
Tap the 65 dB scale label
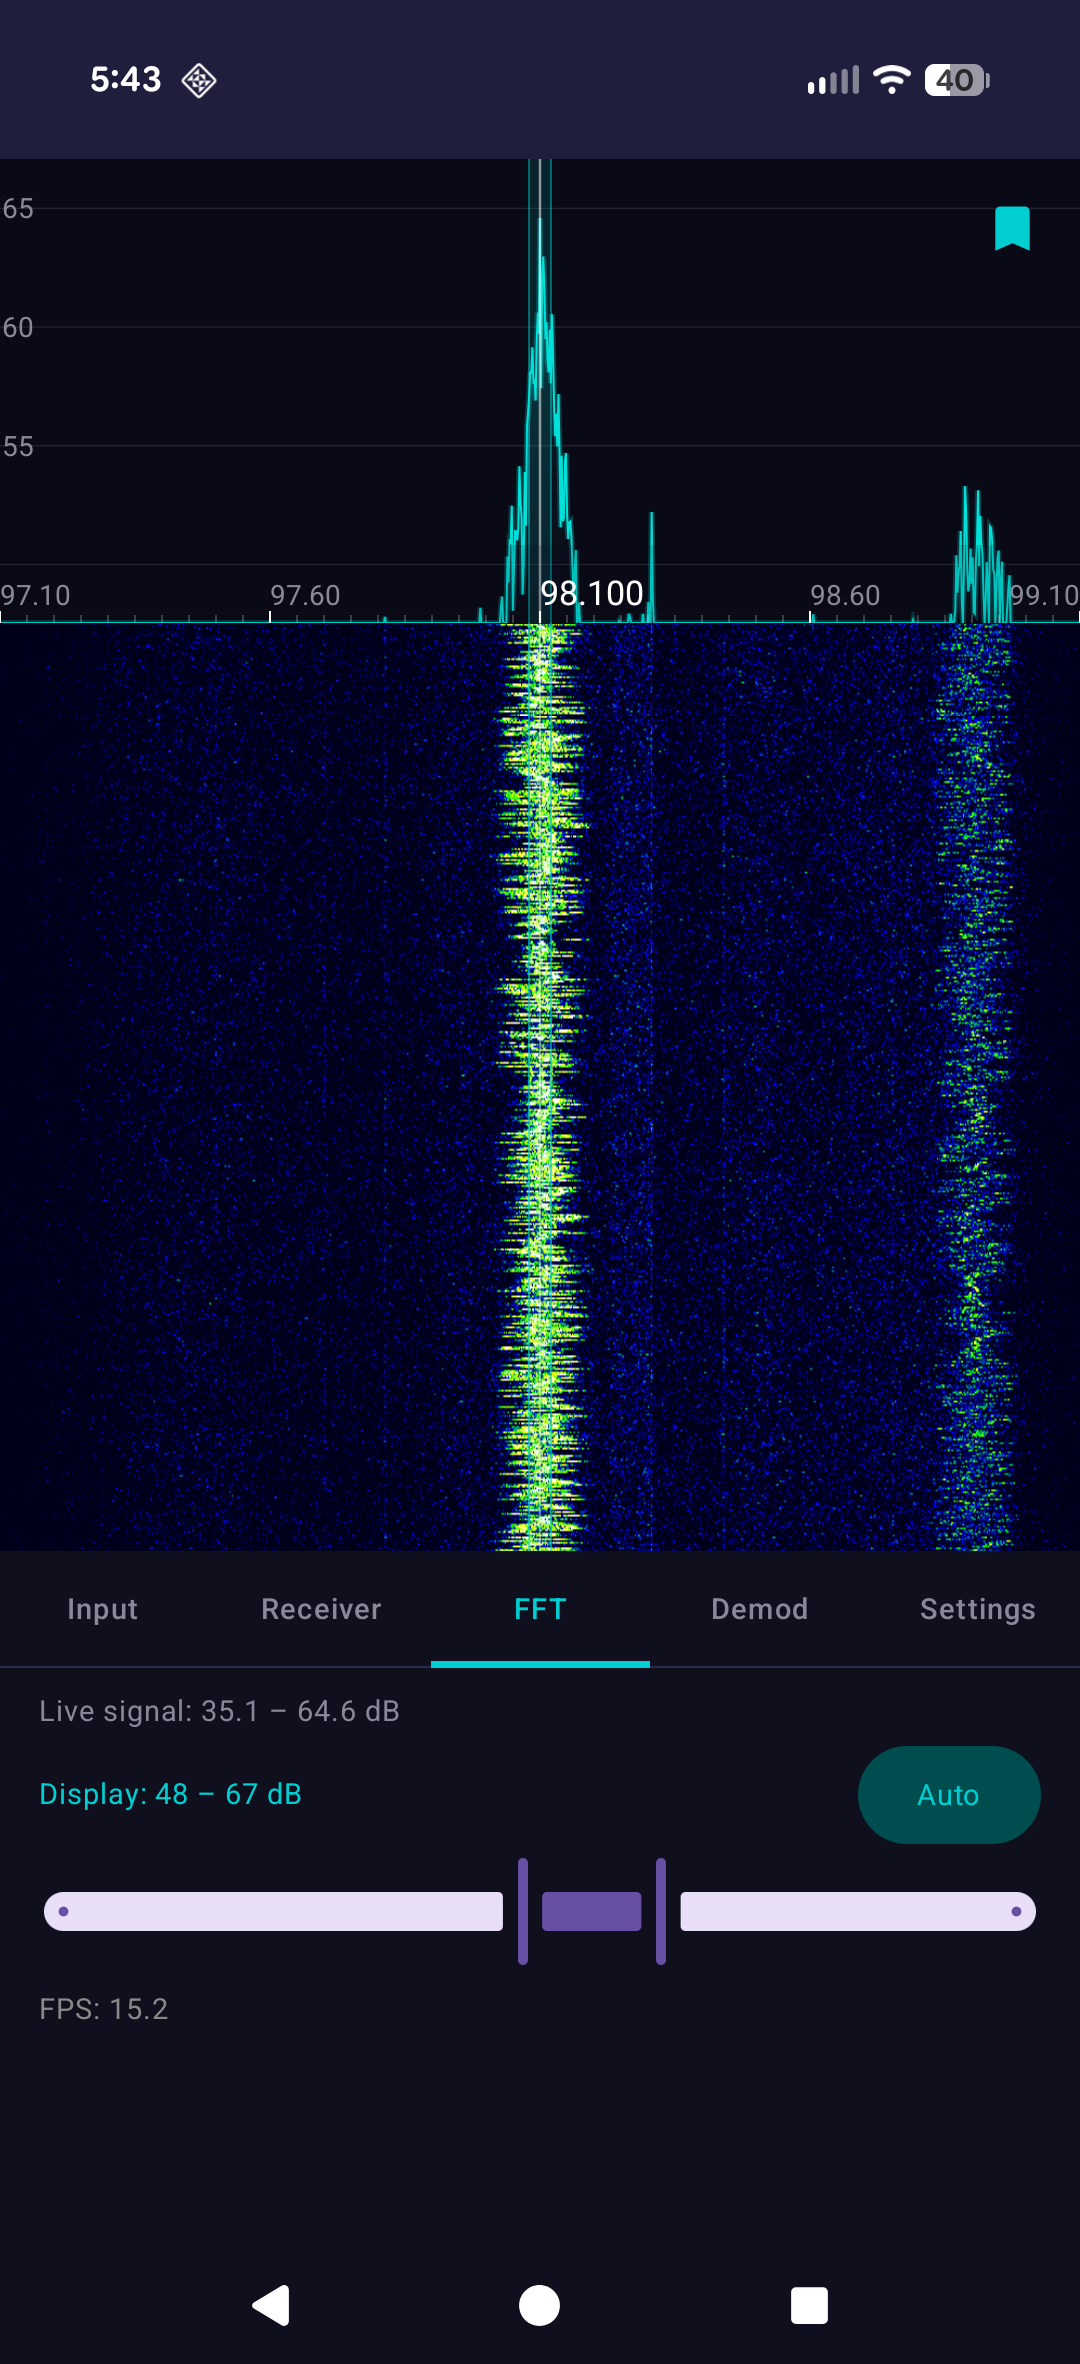coord(17,208)
